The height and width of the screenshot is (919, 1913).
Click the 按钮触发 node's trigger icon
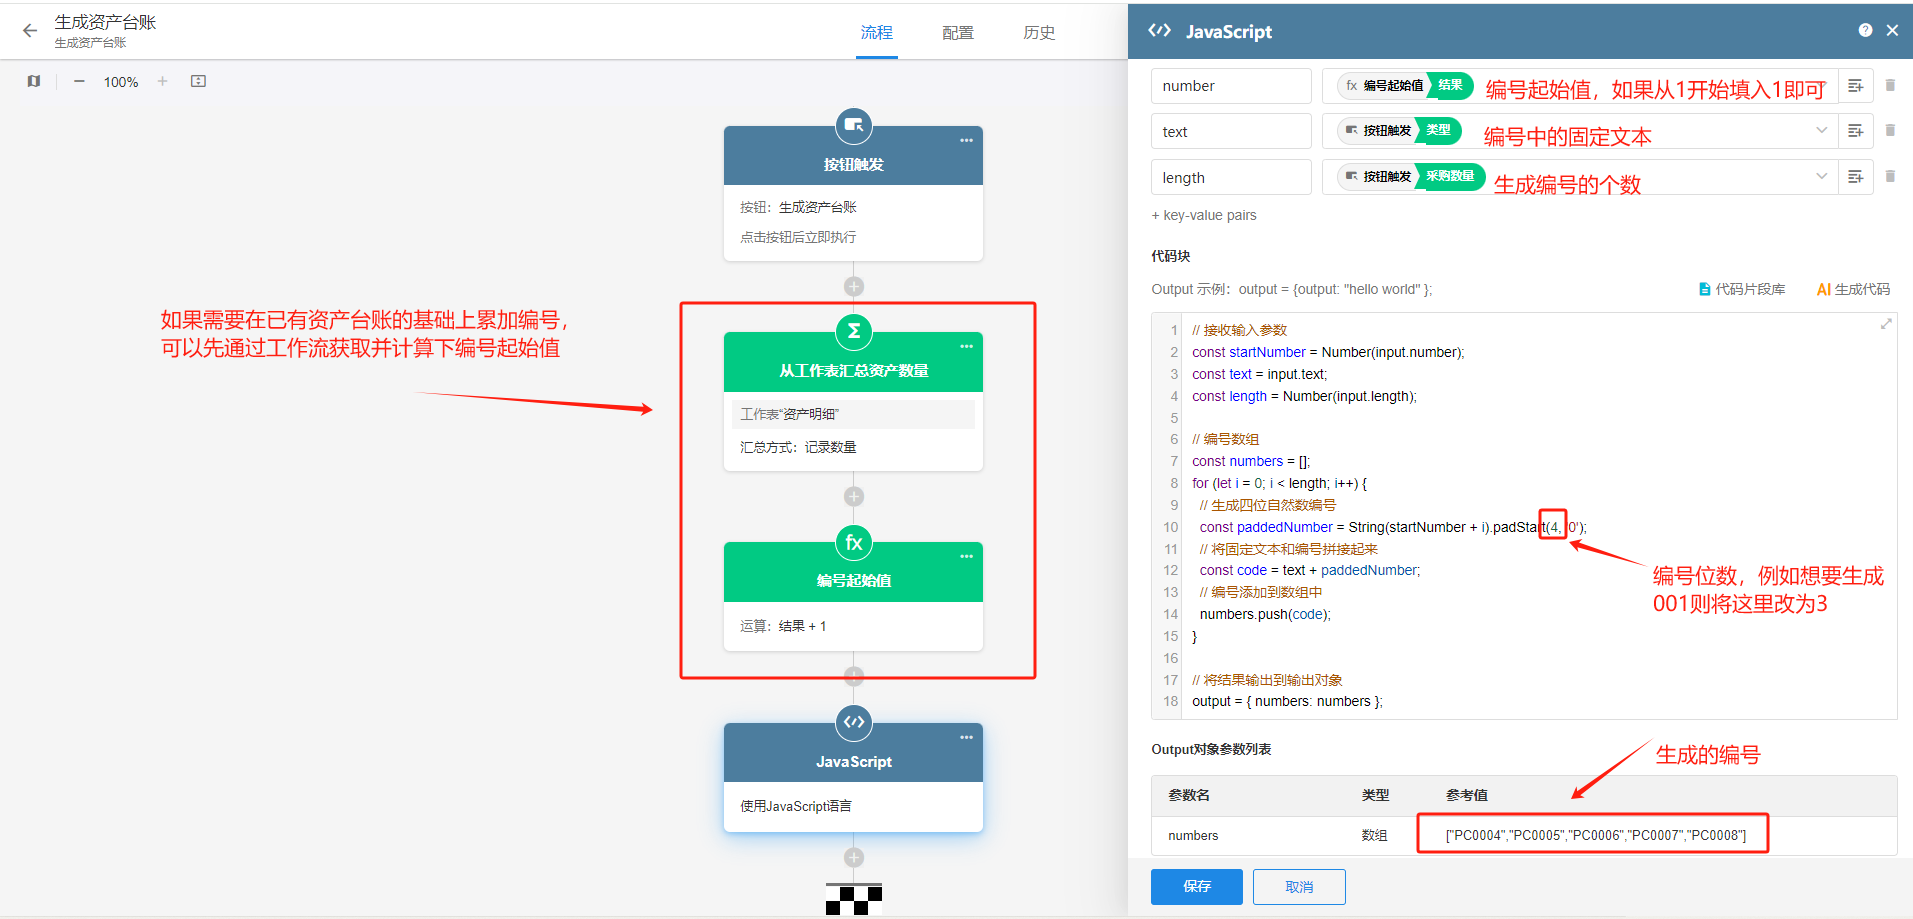pyautogui.click(x=854, y=125)
